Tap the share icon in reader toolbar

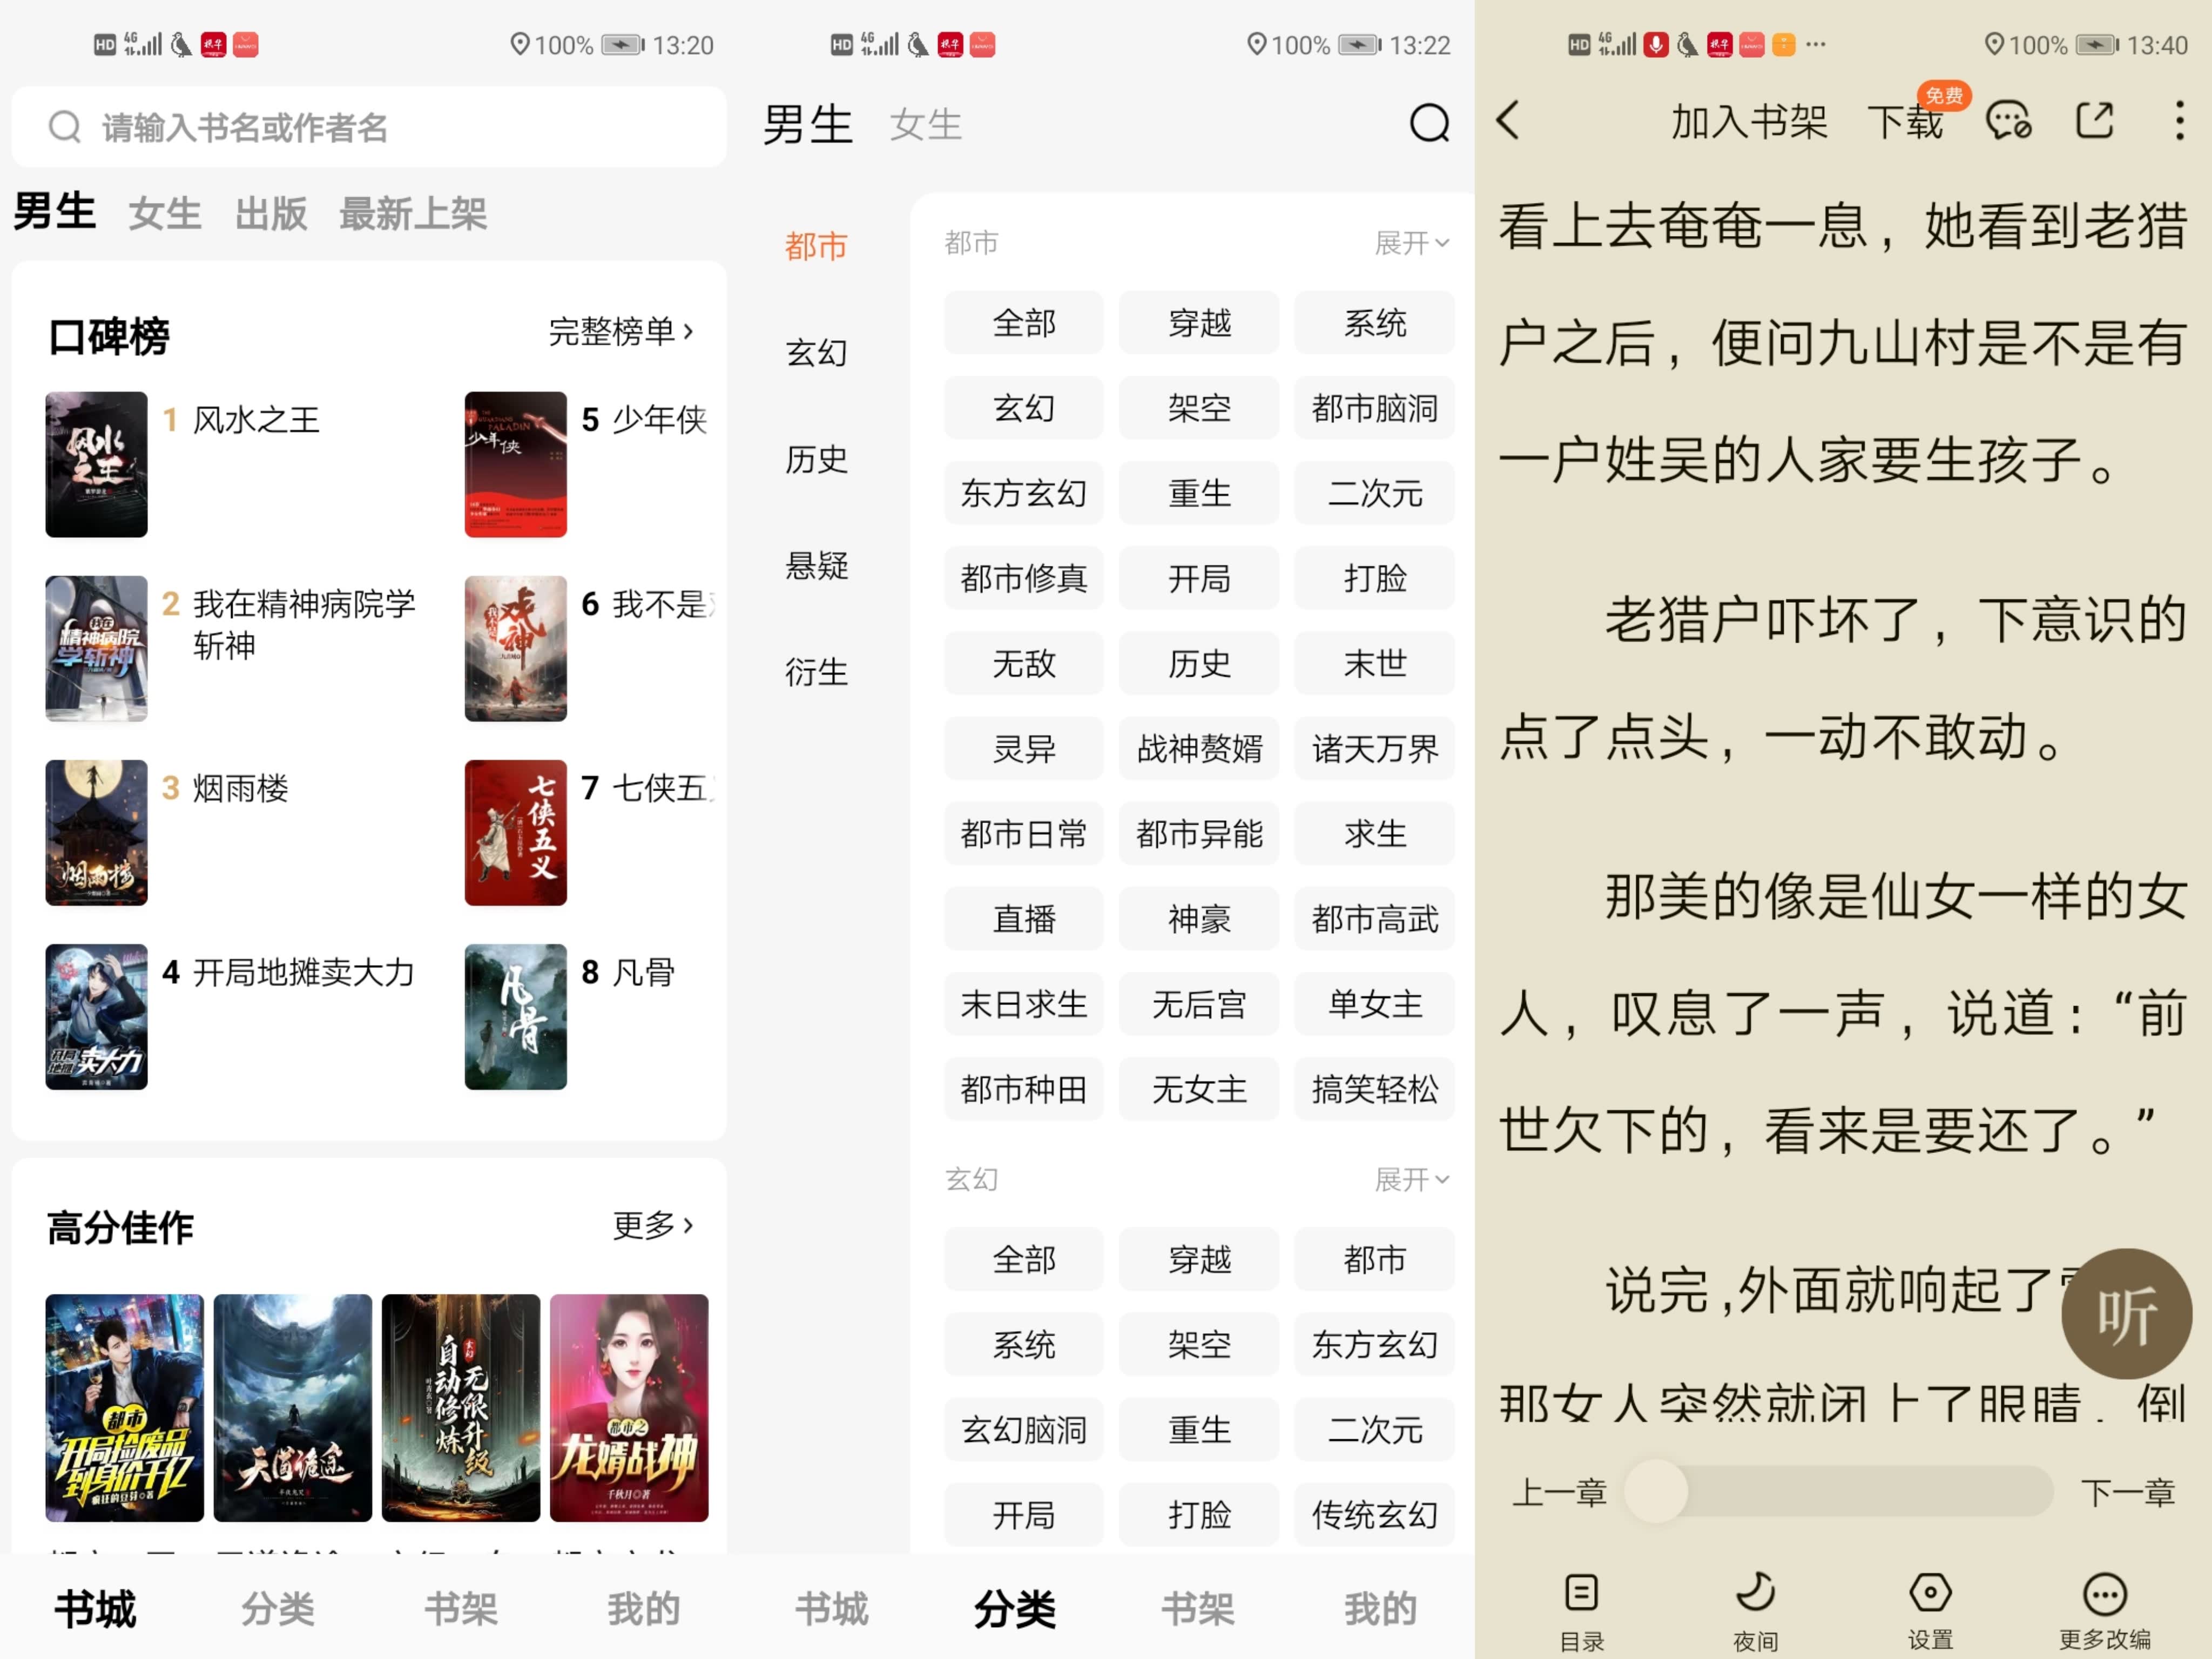tap(2095, 121)
